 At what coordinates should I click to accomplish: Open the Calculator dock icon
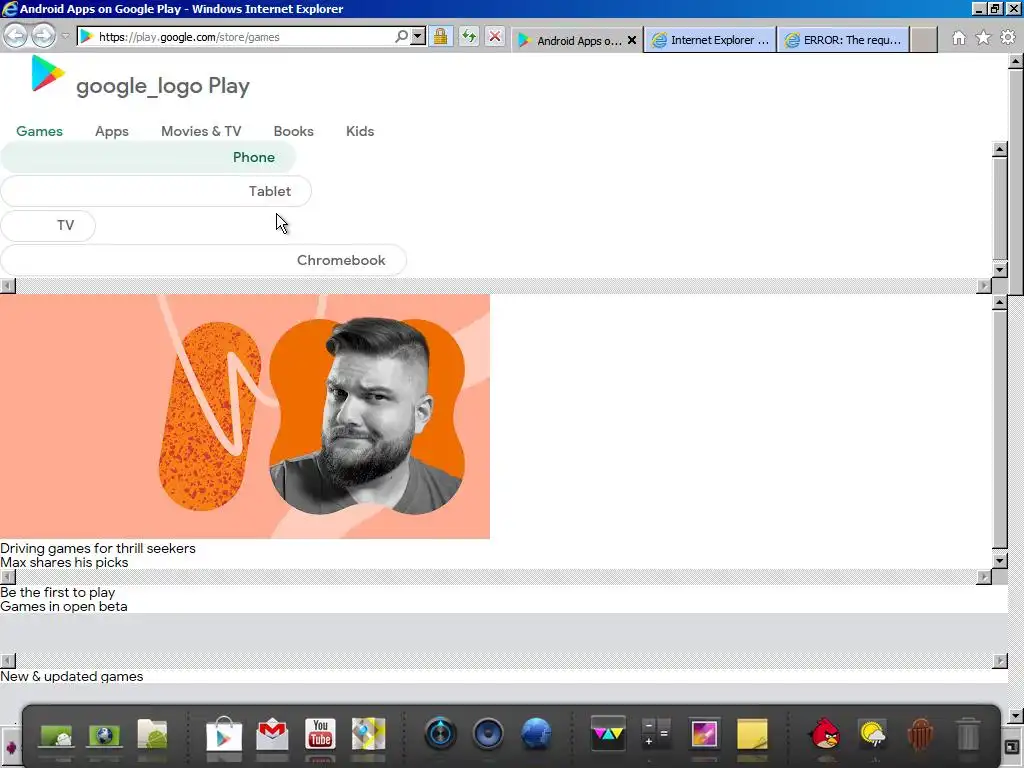[656, 733]
